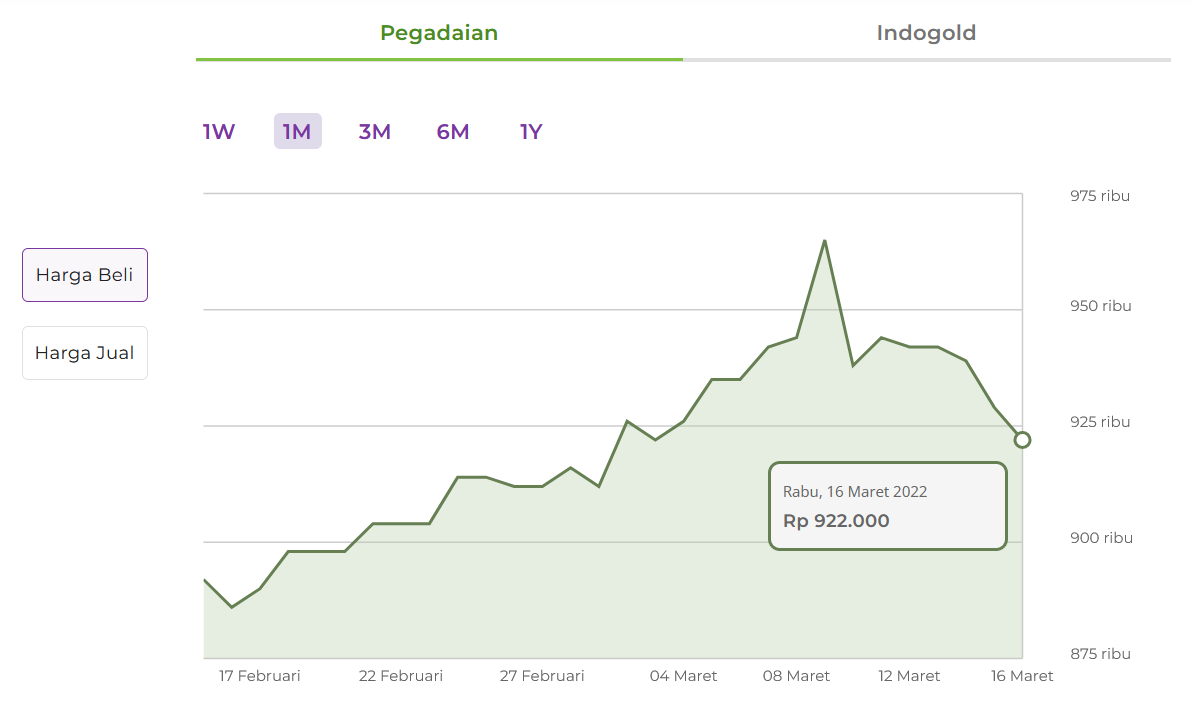Image resolution: width=1192 pixels, height=706 pixels.
Task: Switch to the Indogold tab
Action: point(926,33)
